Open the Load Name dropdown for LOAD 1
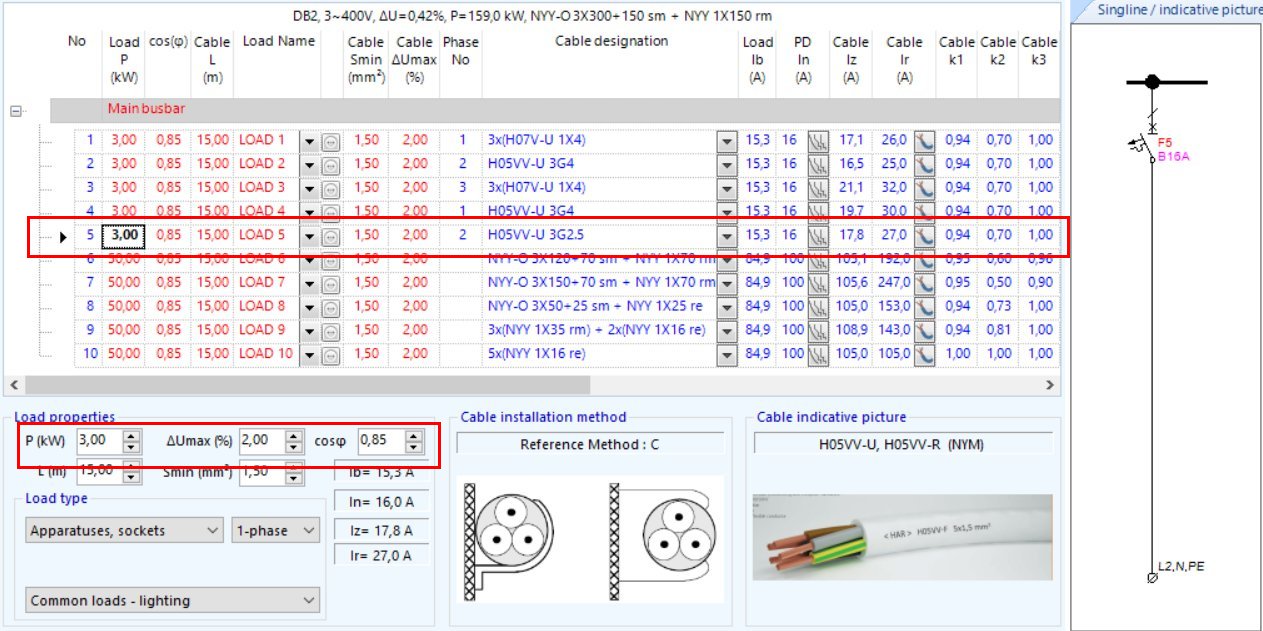The height and width of the screenshot is (631, 1263). click(x=310, y=139)
